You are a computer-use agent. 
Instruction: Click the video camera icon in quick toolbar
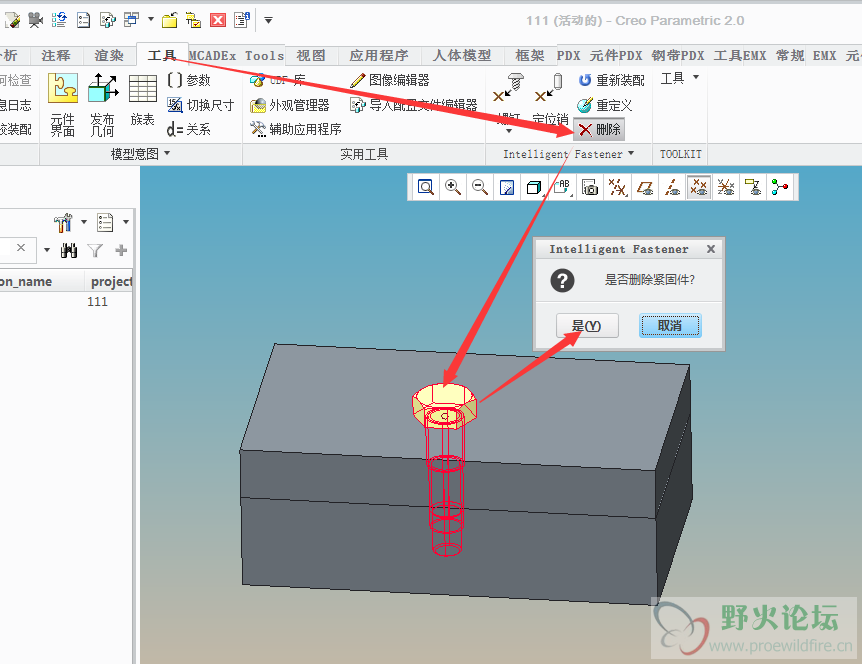point(36,20)
